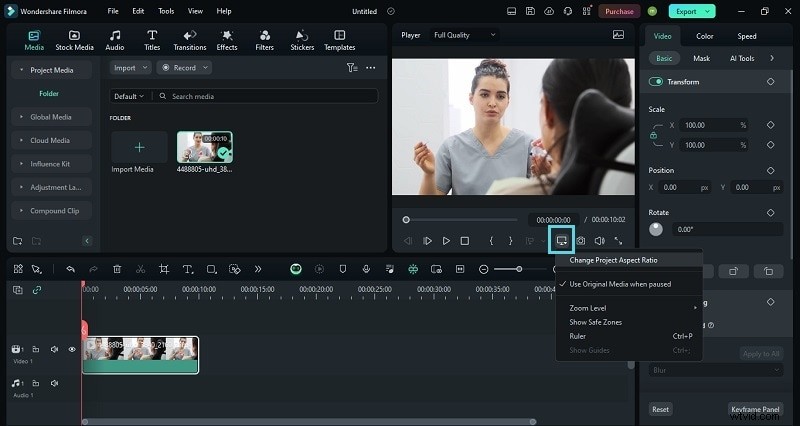Open the Effects library
This screenshot has width=800, height=426.
pos(227,40)
